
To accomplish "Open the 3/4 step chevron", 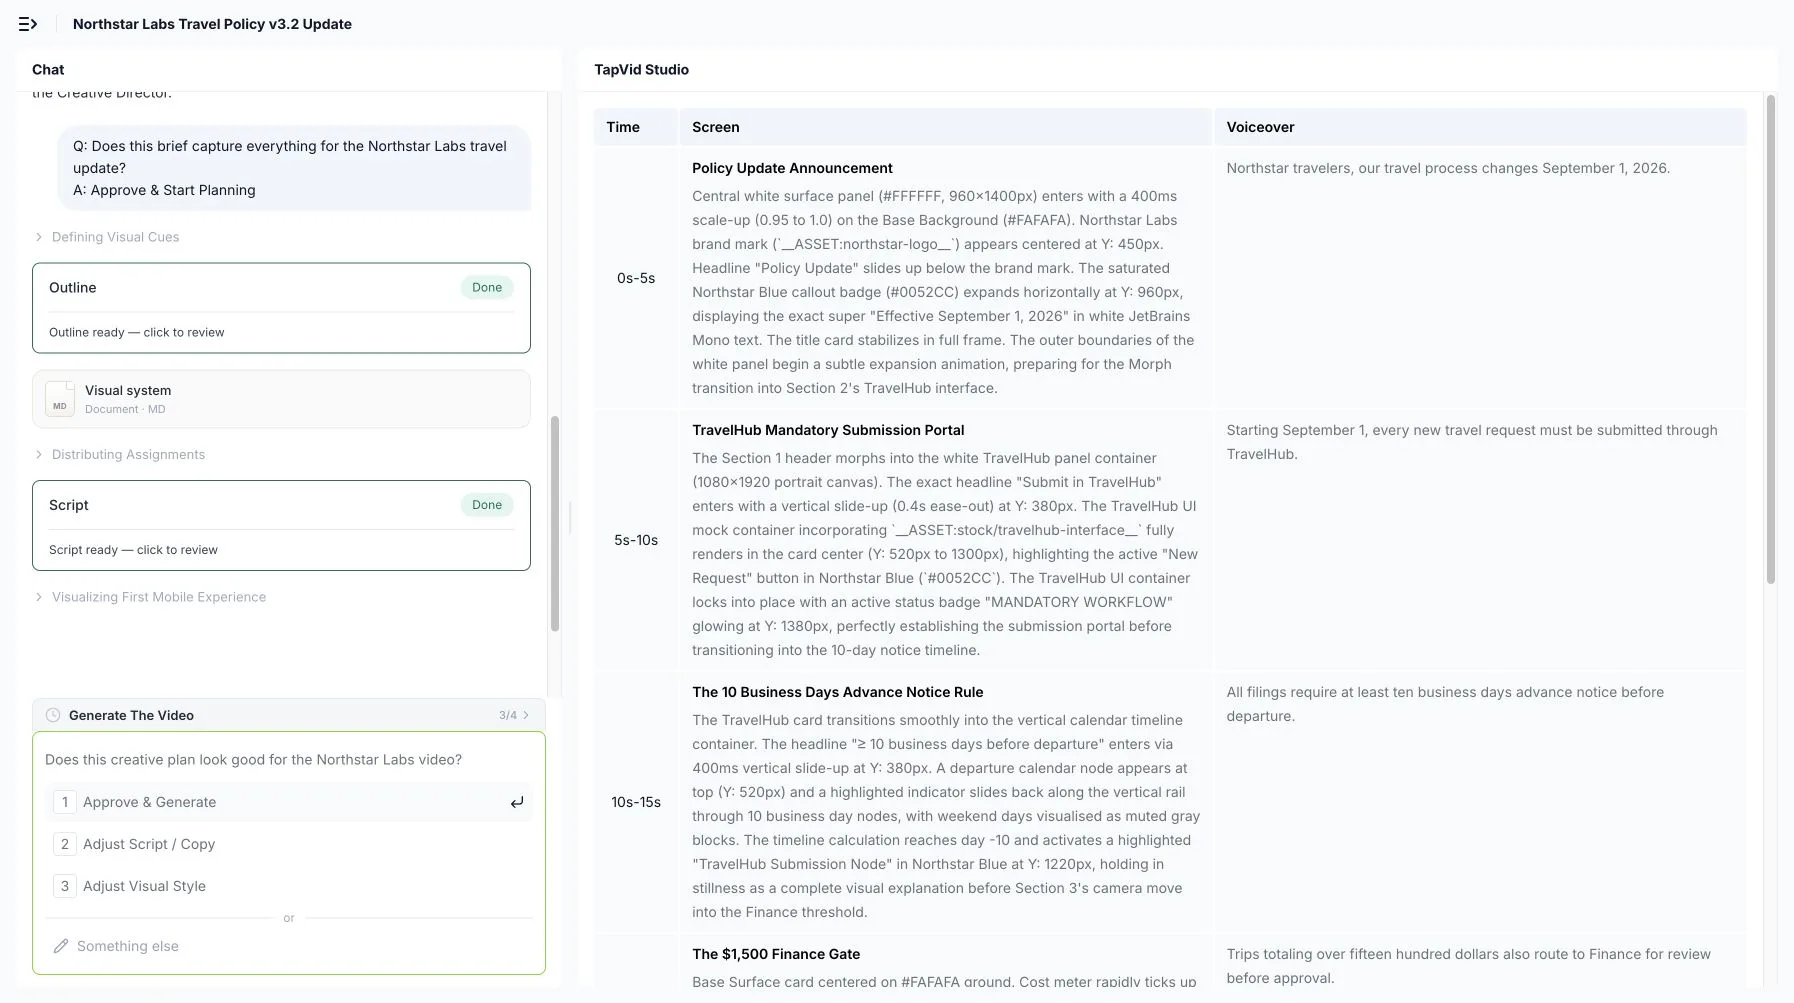I will tap(526, 715).
